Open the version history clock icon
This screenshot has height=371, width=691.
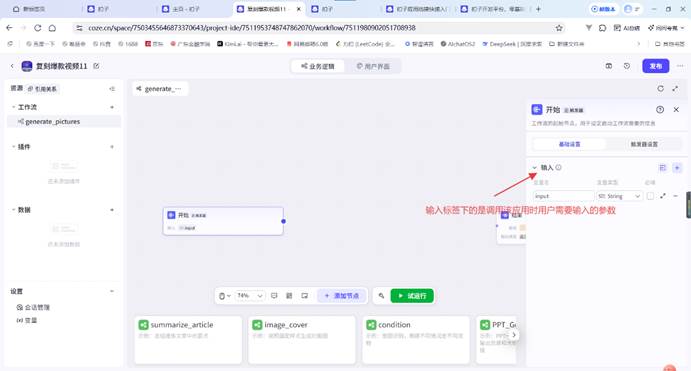pos(627,66)
